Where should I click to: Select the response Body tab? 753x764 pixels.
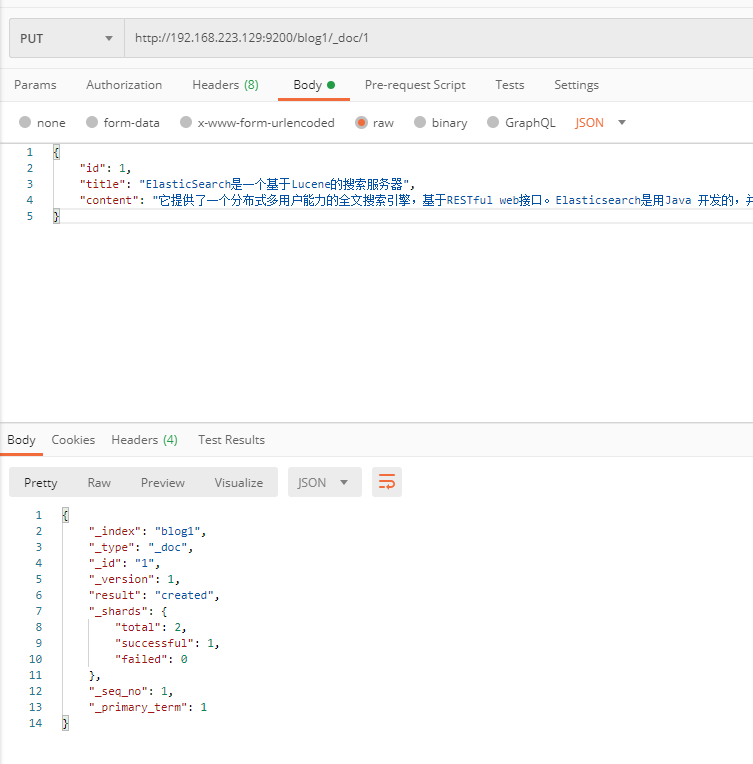[21, 440]
